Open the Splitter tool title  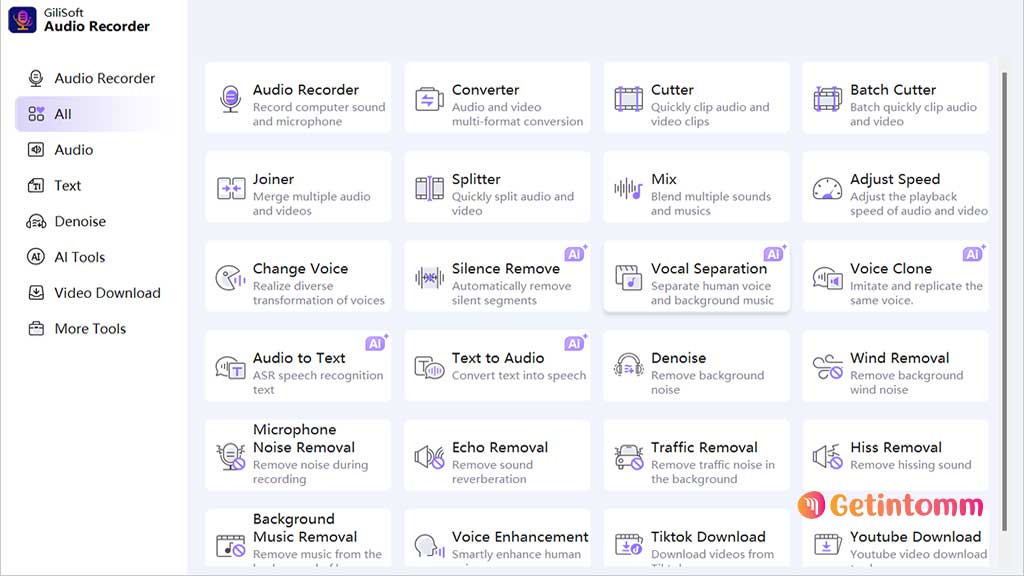[x=476, y=180]
